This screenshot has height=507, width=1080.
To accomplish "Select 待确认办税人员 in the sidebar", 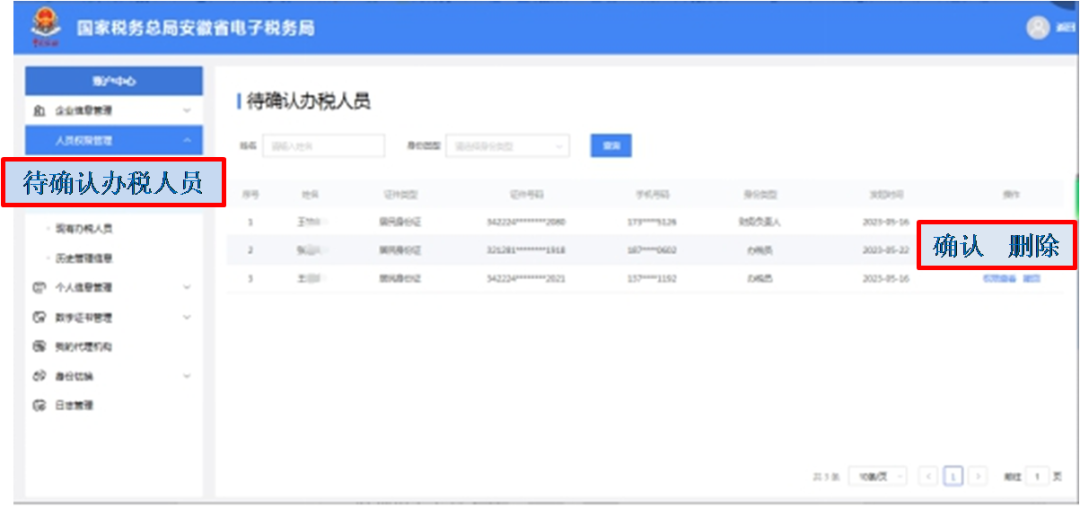I will pyautogui.click(x=112, y=183).
